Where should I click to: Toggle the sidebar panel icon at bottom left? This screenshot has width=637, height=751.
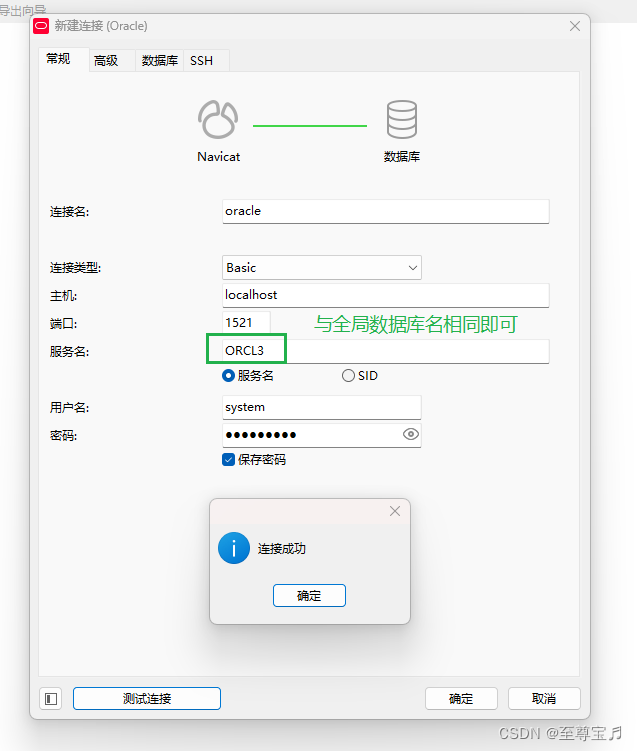coord(51,699)
